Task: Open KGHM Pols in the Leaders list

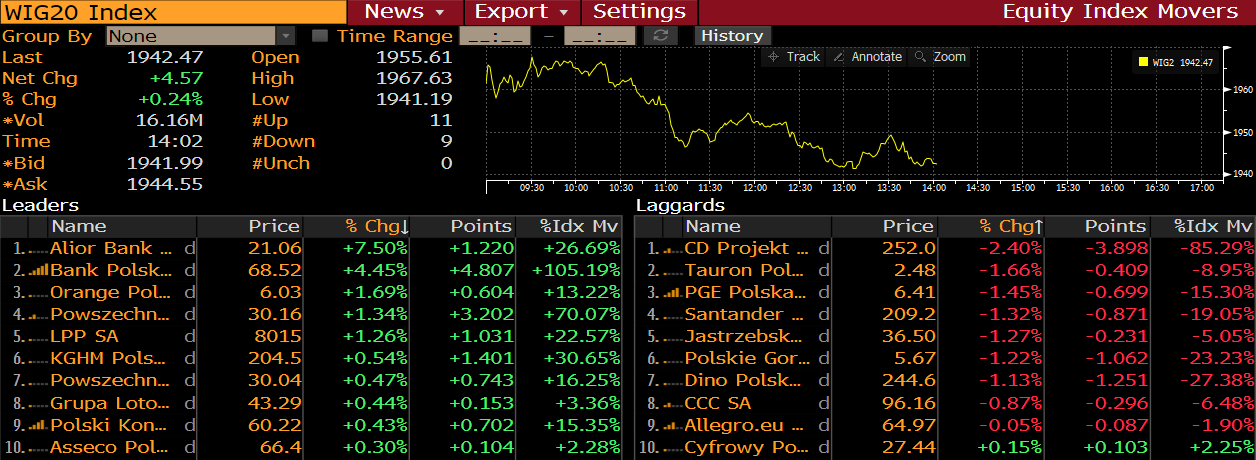Action: [109, 358]
